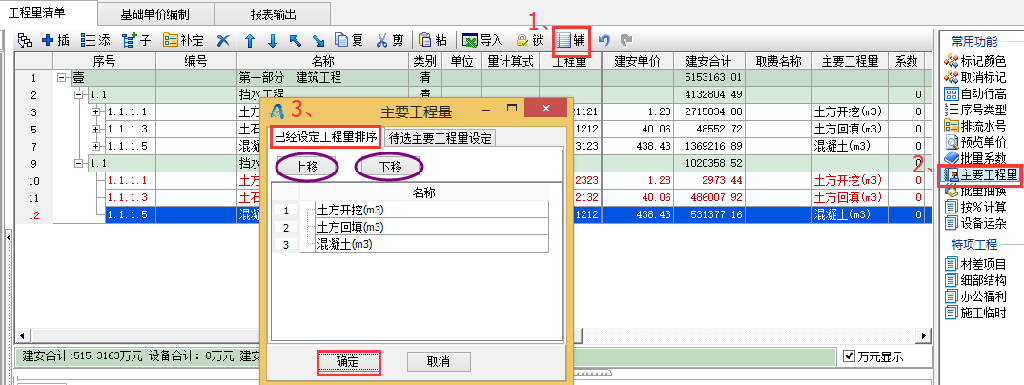
Task: Click the copy 复 toolbar button
Action: [x=349, y=40]
